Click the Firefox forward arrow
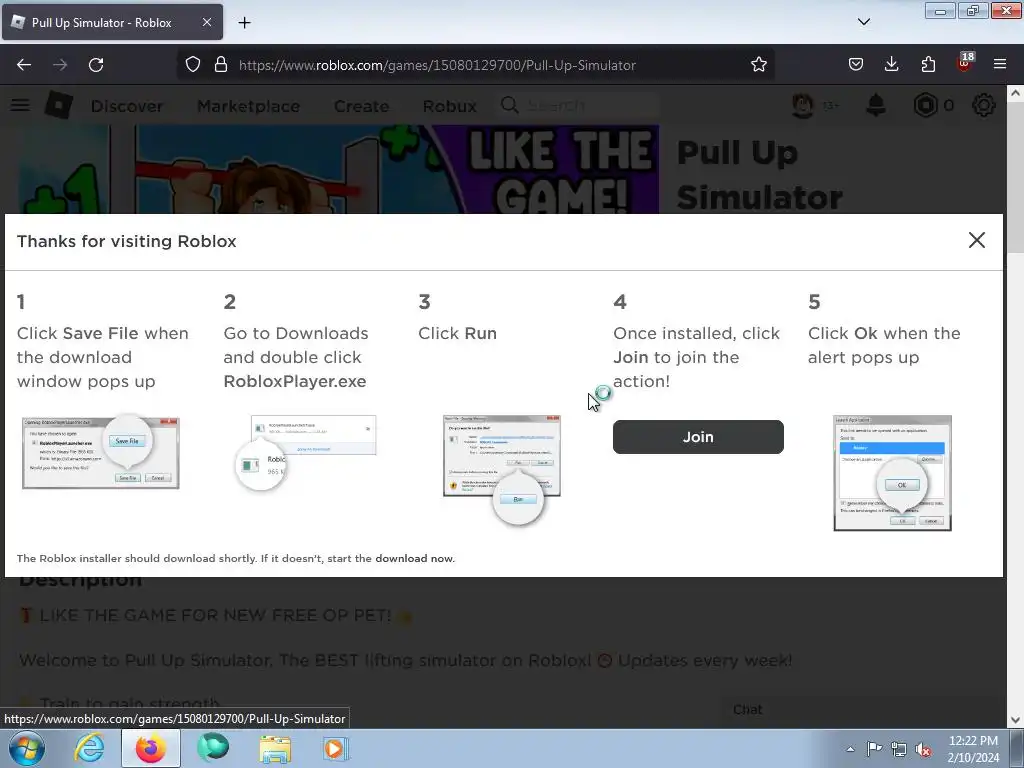The image size is (1024, 768). point(60,65)
